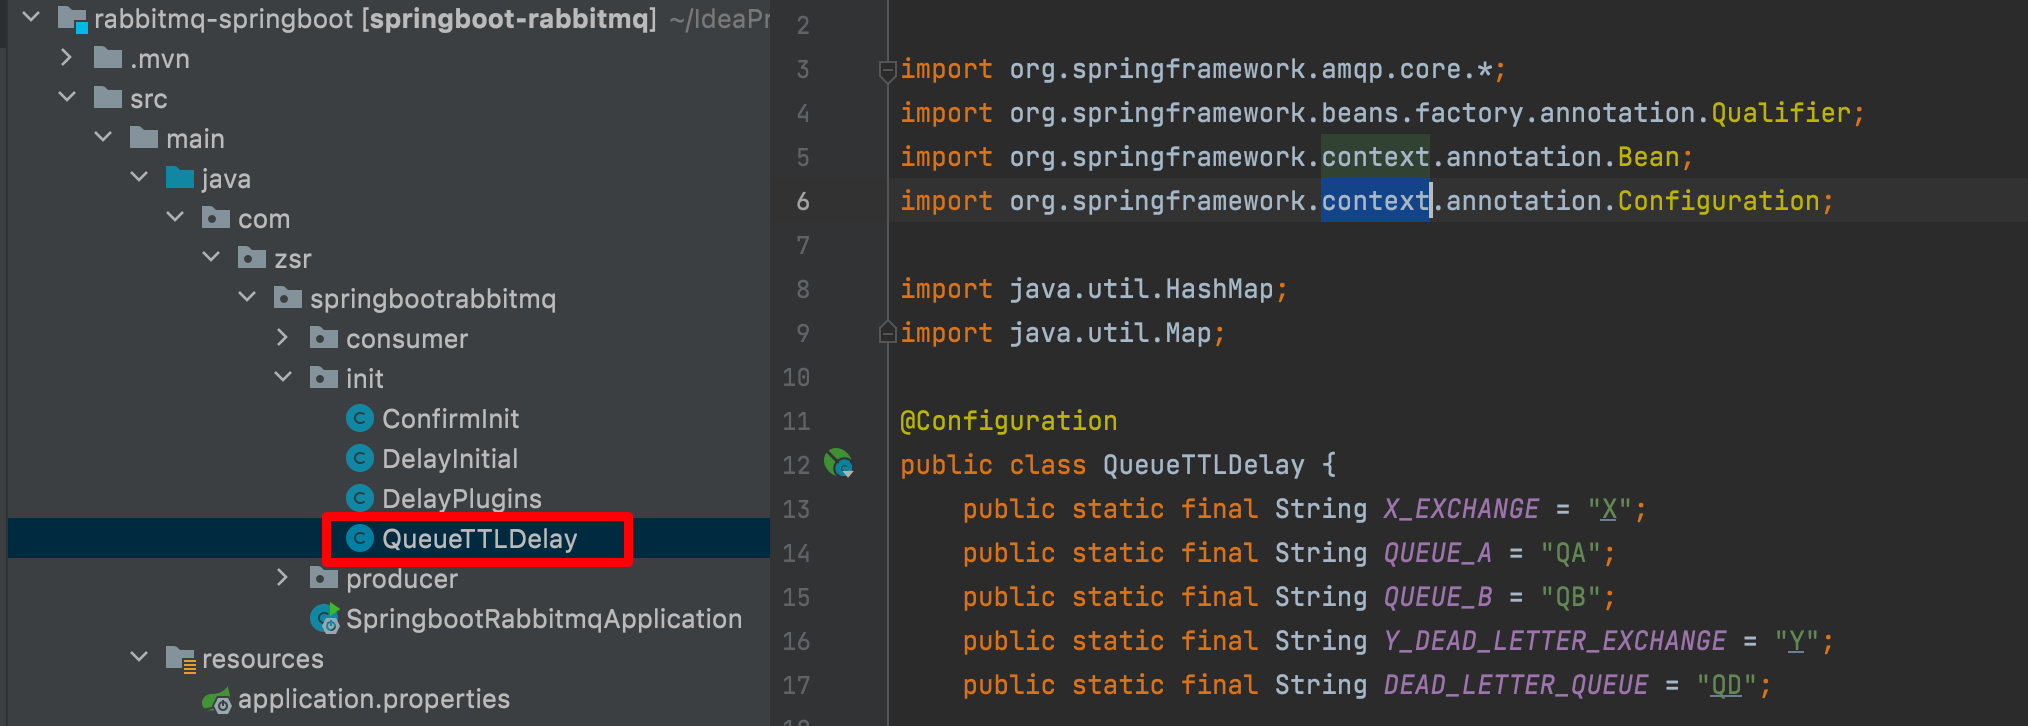Click the Qualifier import class name
This screenshot has width=2028, height=726.
pos(1781,113)
